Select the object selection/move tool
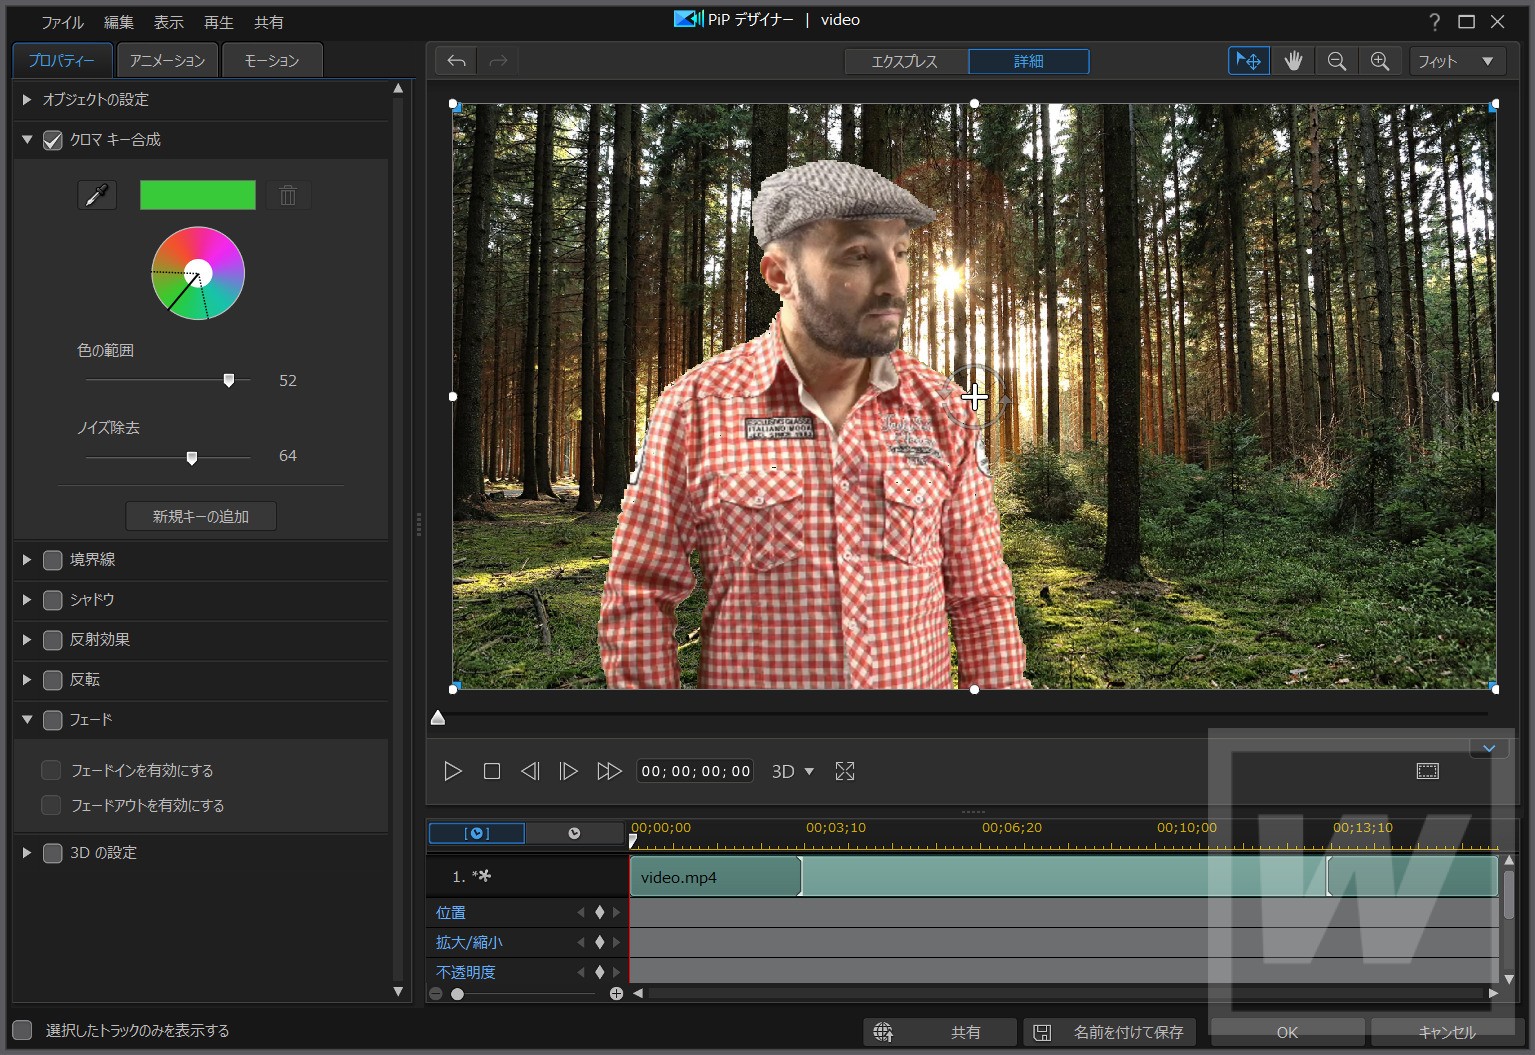 tap(1249, 61)
